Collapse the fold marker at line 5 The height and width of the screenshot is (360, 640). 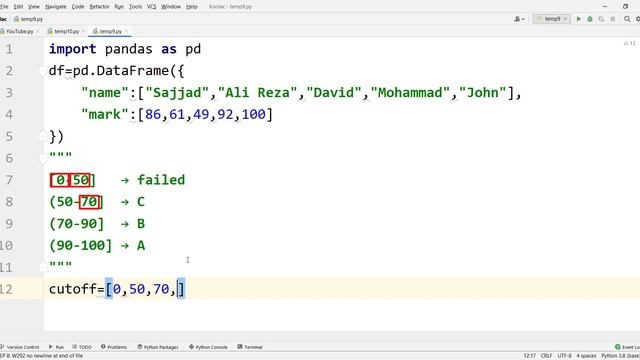tap(42, 136)
